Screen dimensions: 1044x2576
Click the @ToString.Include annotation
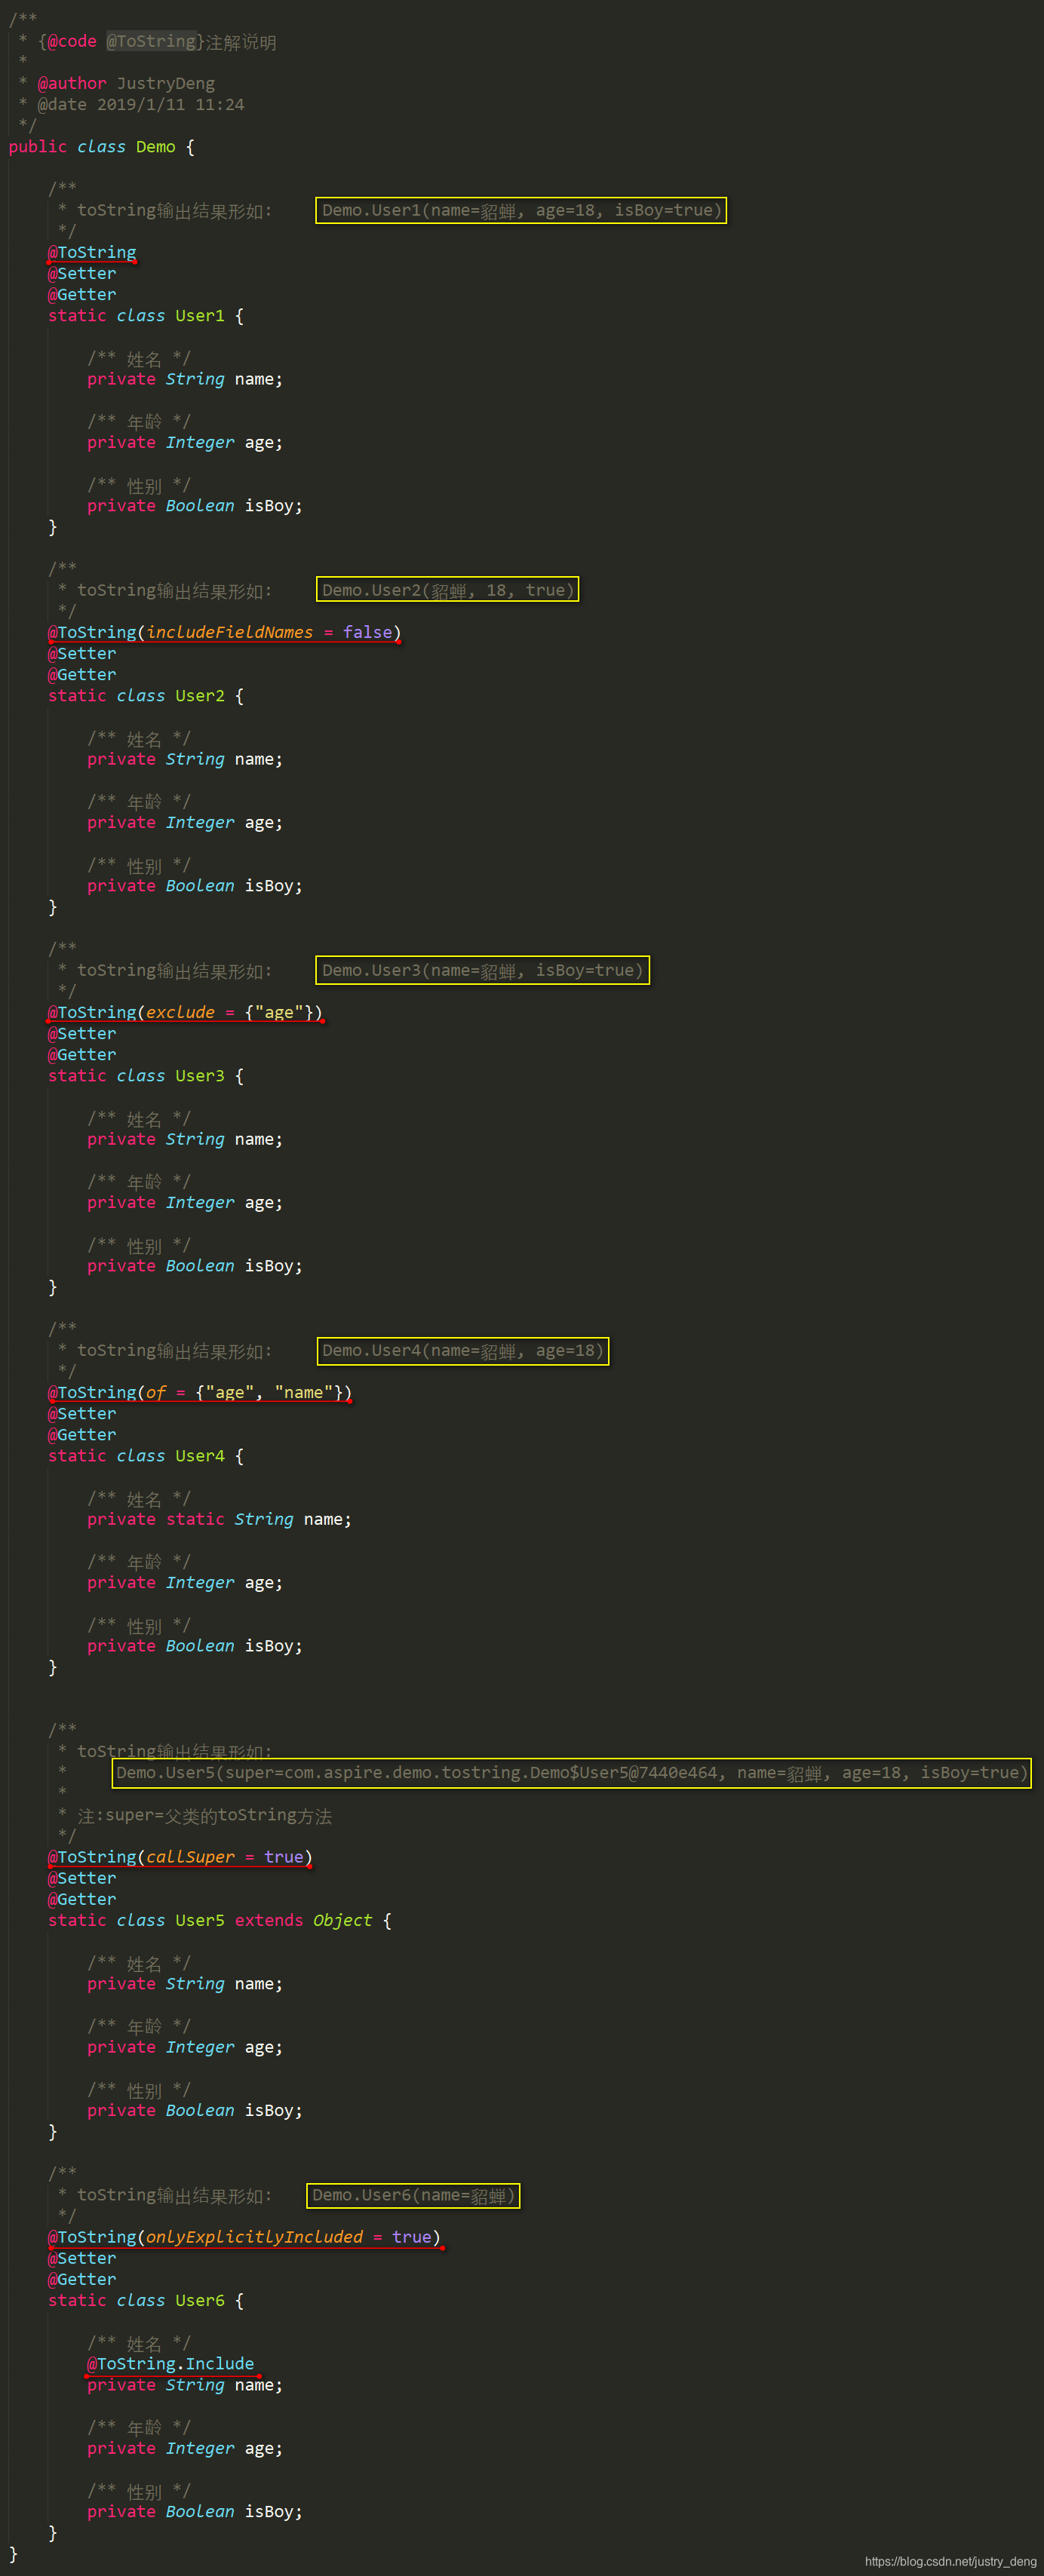click(x=170, y=2364)
